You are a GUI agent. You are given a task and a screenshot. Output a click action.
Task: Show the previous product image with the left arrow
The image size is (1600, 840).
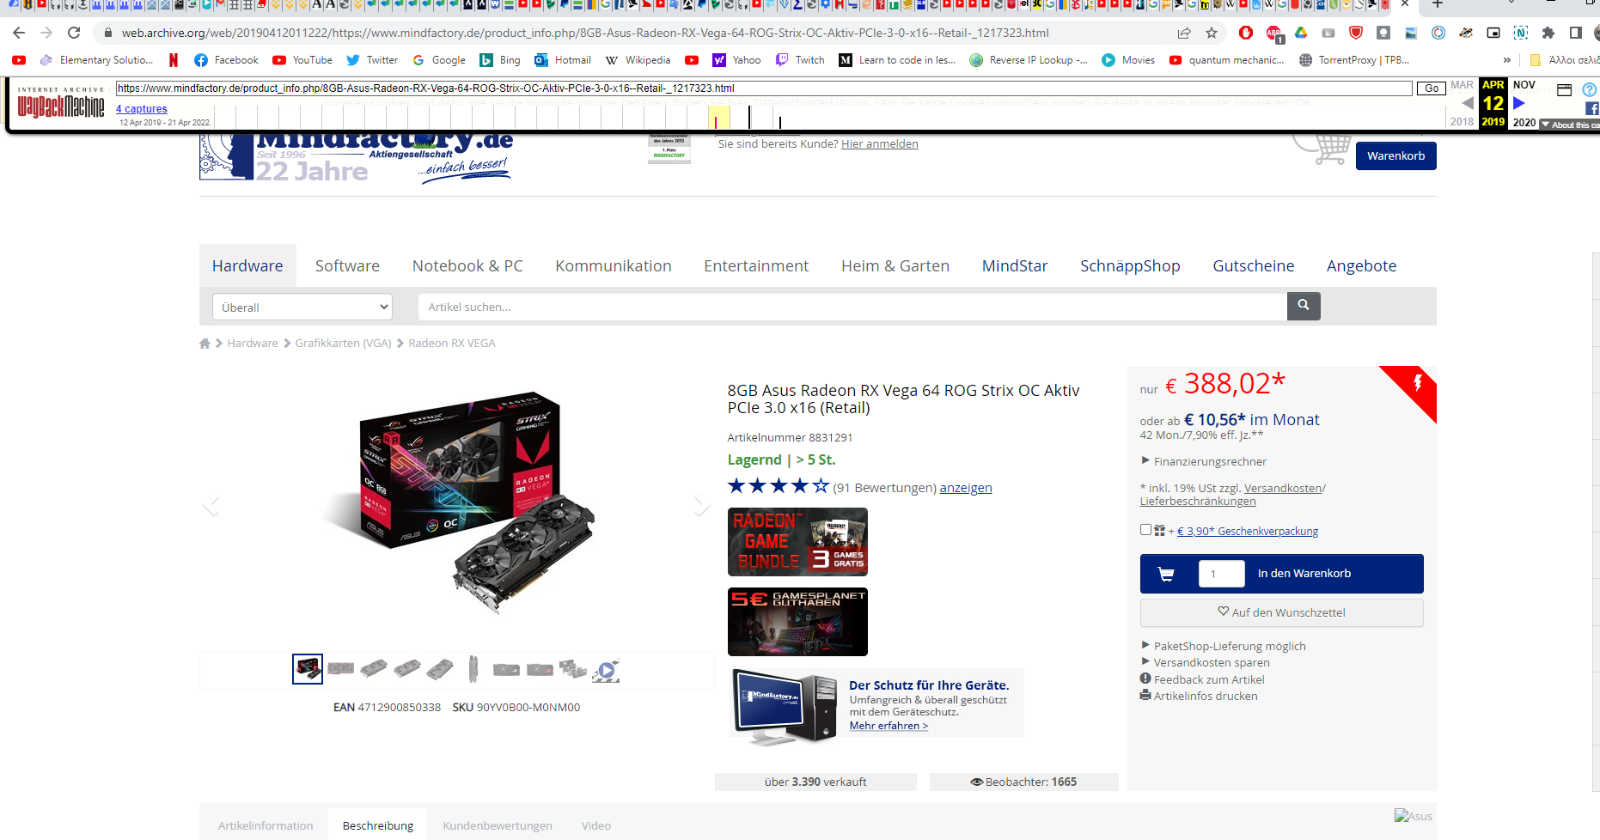[211, 506]
